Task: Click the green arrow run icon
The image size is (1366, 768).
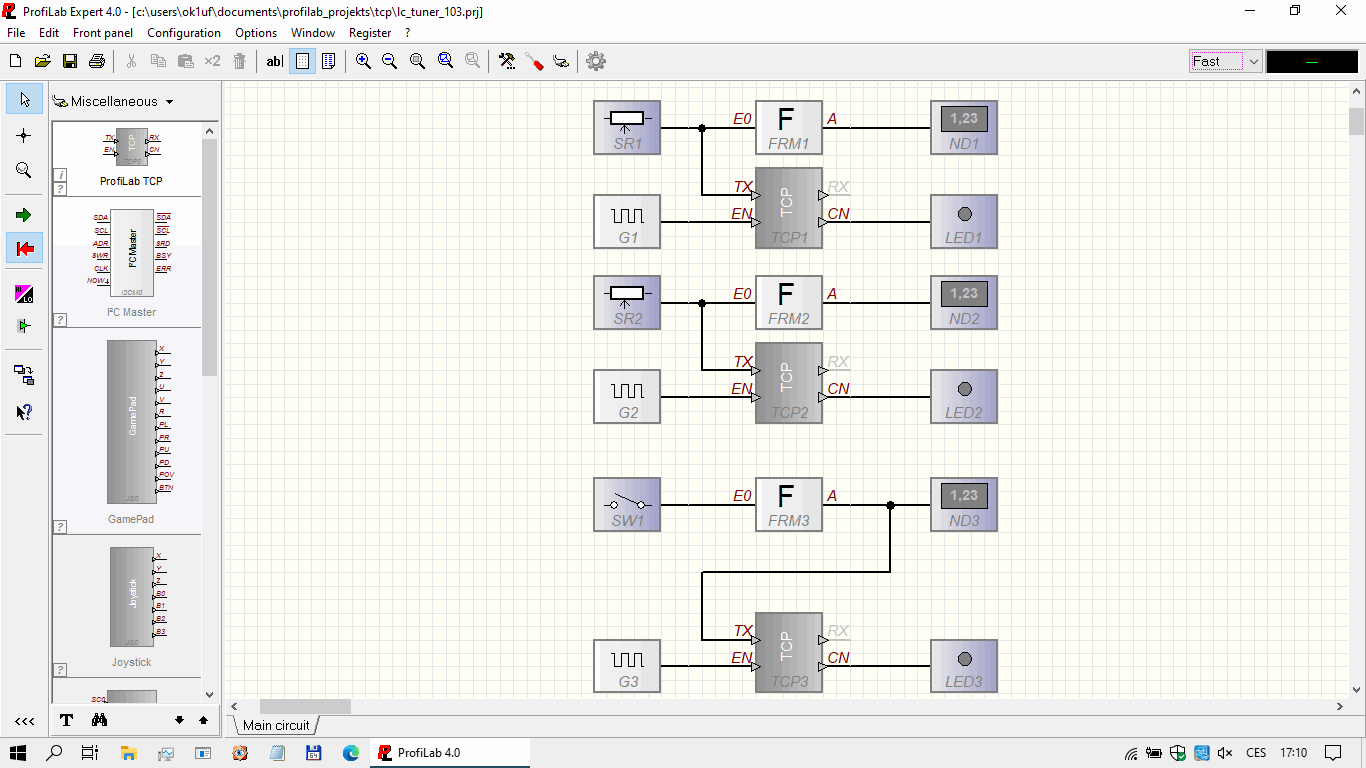Action: click(24, 215)
